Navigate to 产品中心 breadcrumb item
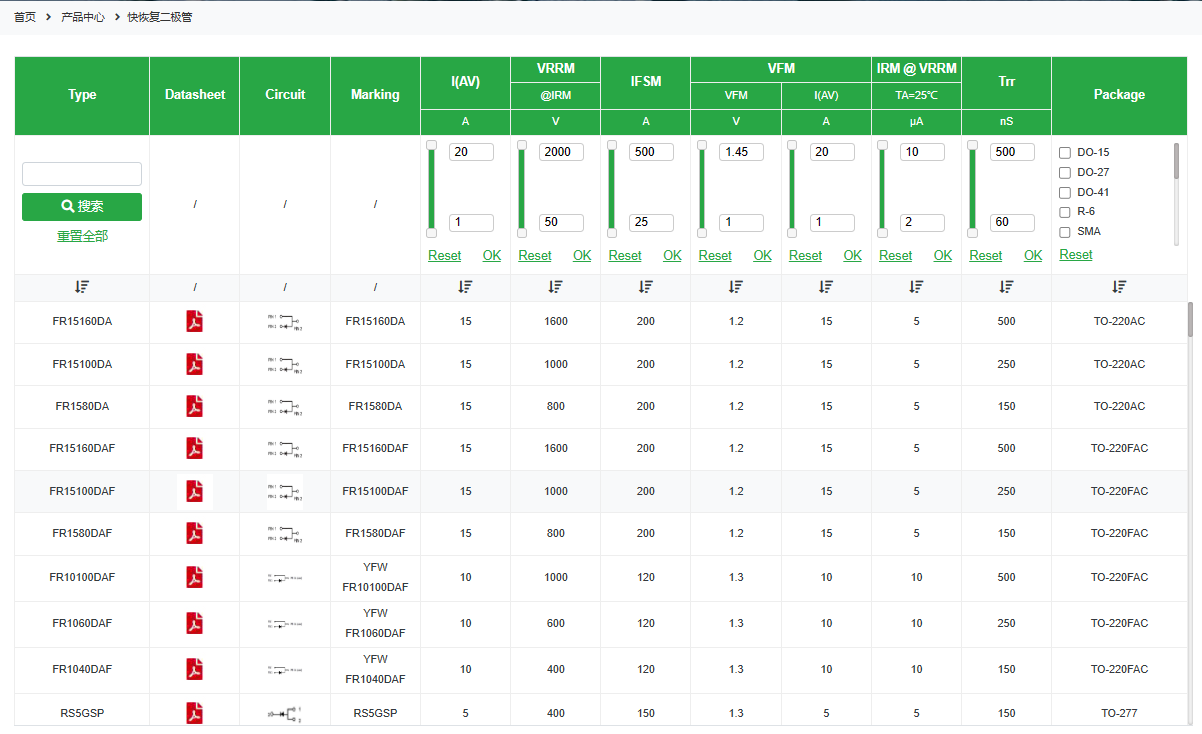1202x734 pixels. 83,17
